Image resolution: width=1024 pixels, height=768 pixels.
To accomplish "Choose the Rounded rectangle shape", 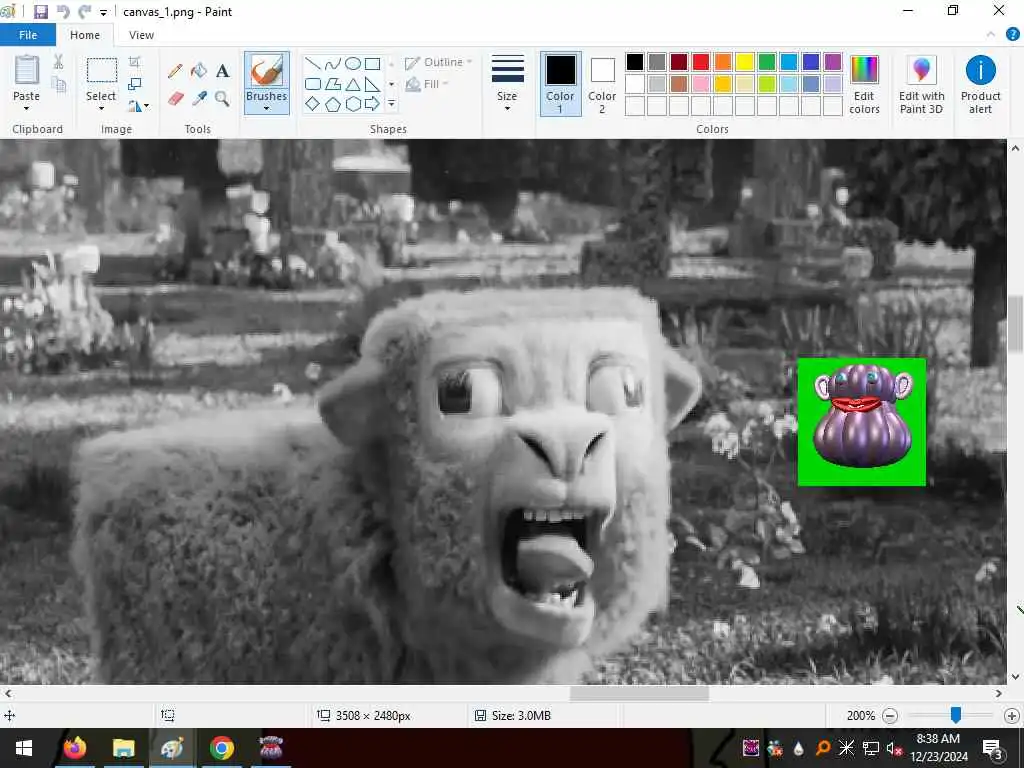I will [x=313, y=84].
